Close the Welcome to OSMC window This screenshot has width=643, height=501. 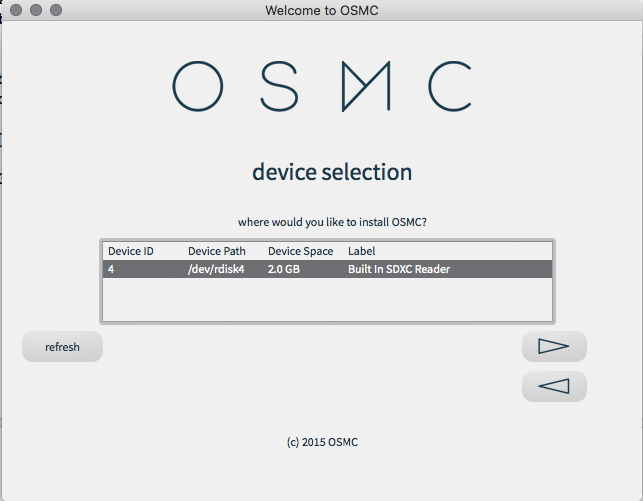click(16, 10)
